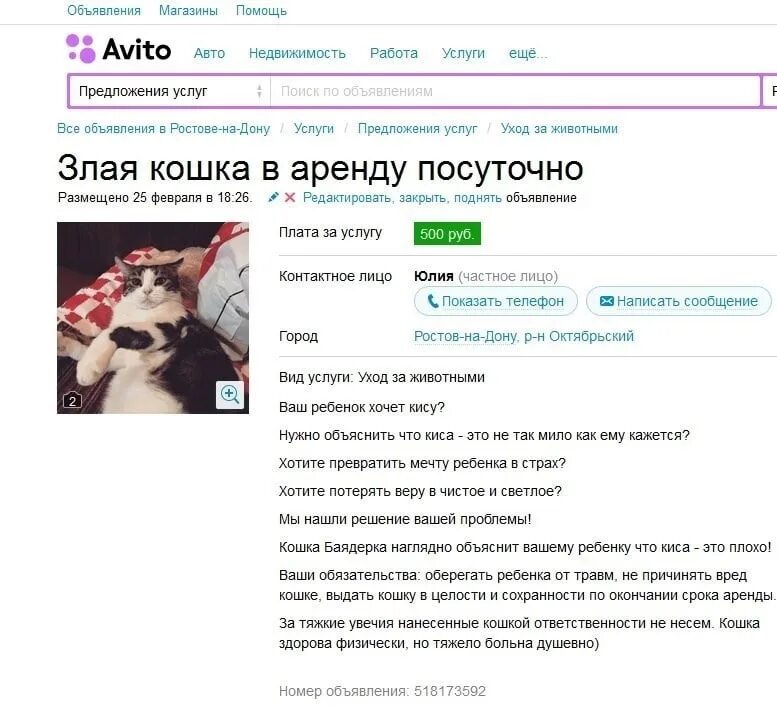777x715 pixels.
Task: Click the phone icon in Показать телефон
Action: 433,301
